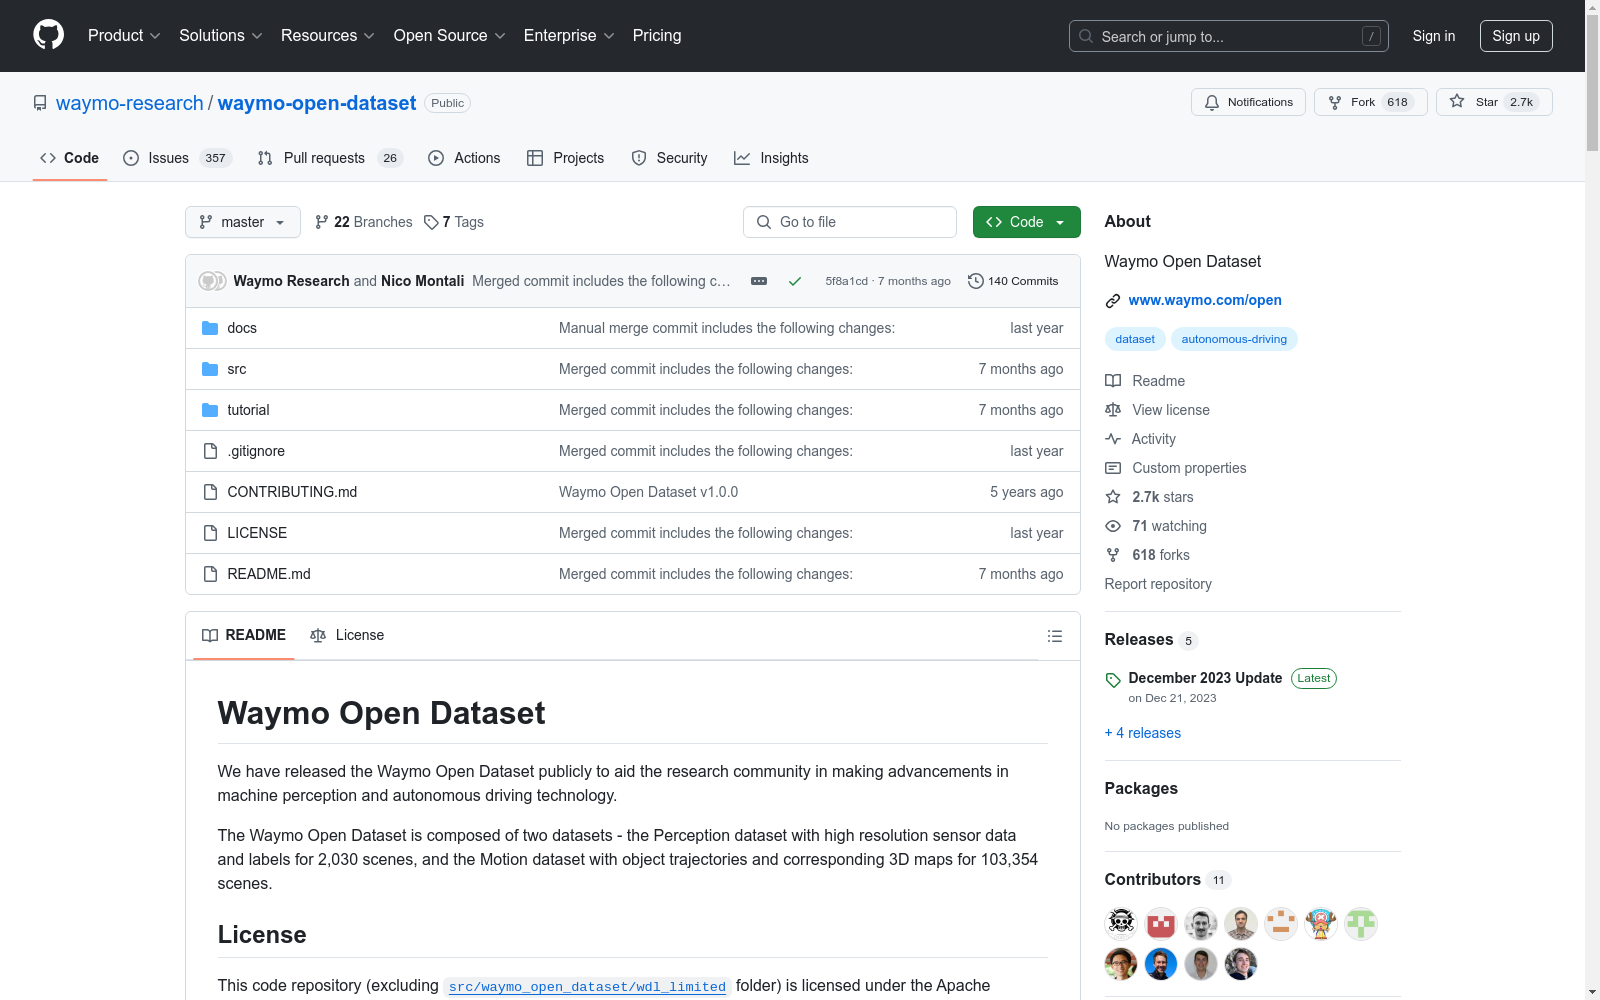The height and width of the screenshot is (1000, 1600).
Task: Click the green commit status checkmark
Action: click(x=795, y=281)
